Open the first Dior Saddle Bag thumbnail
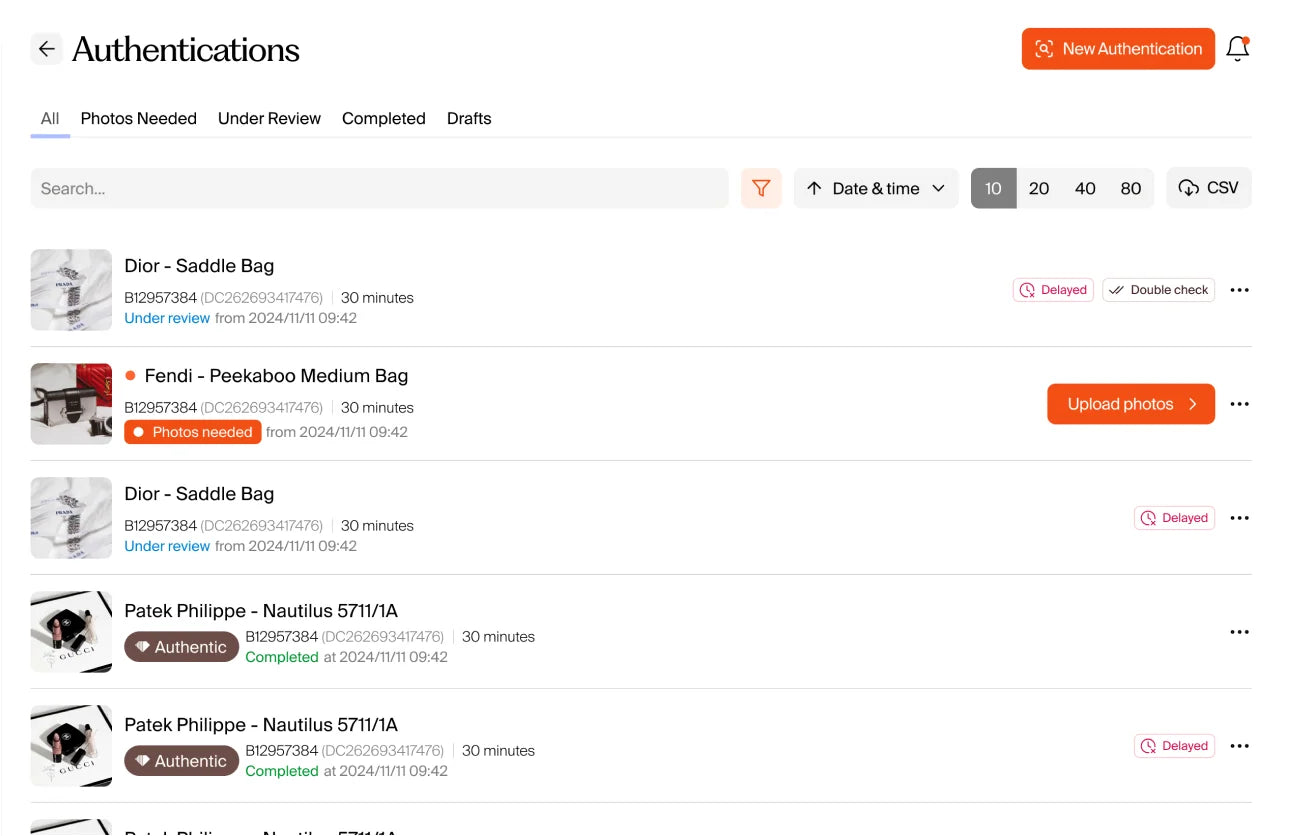The image size is (1306, 836). 71,290
